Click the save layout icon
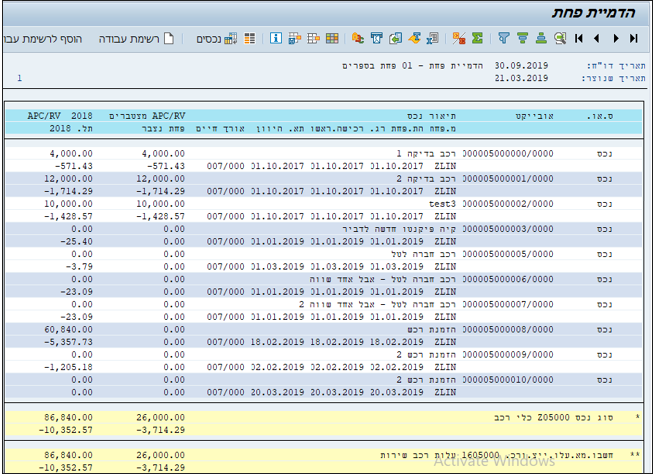656x476 pixels. (295, 38)
